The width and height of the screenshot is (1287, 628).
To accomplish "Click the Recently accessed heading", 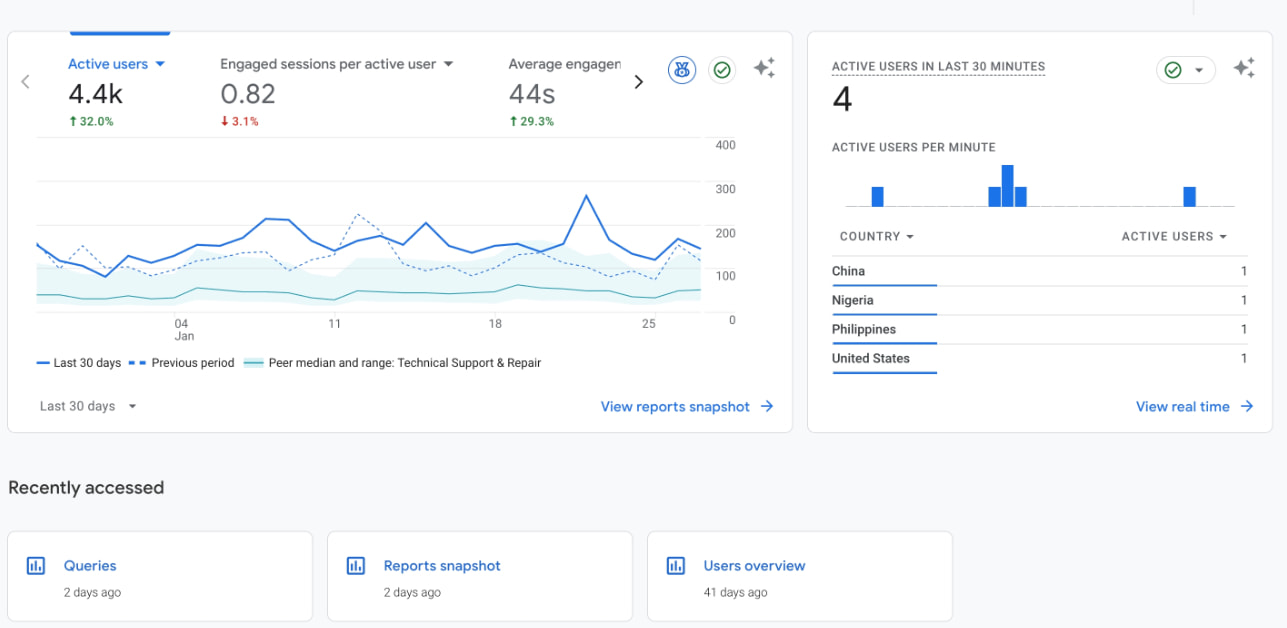I will (86, 488).
